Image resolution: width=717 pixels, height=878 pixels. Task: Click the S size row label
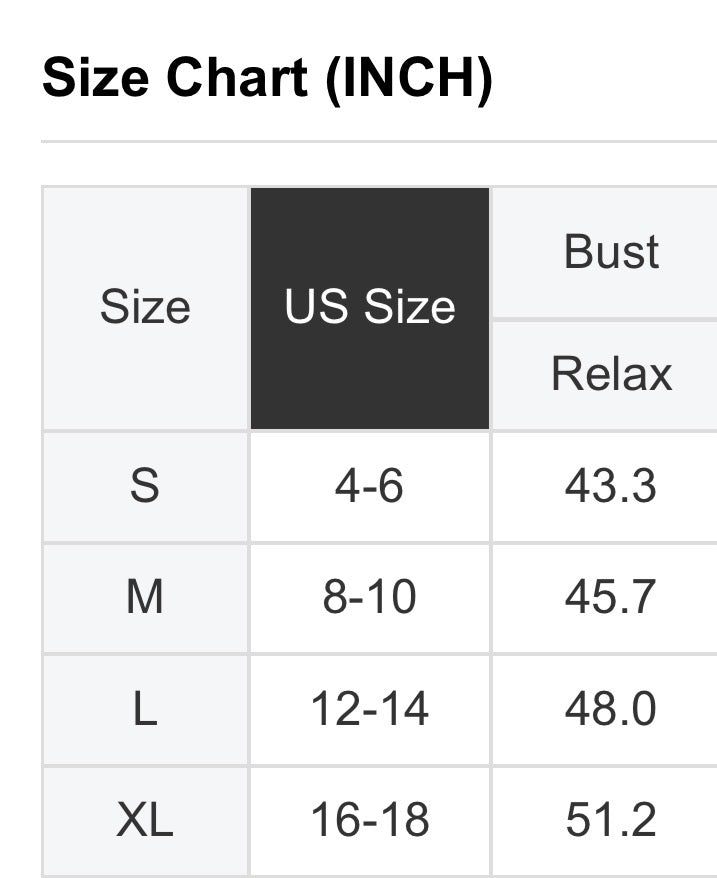point(145,487)
